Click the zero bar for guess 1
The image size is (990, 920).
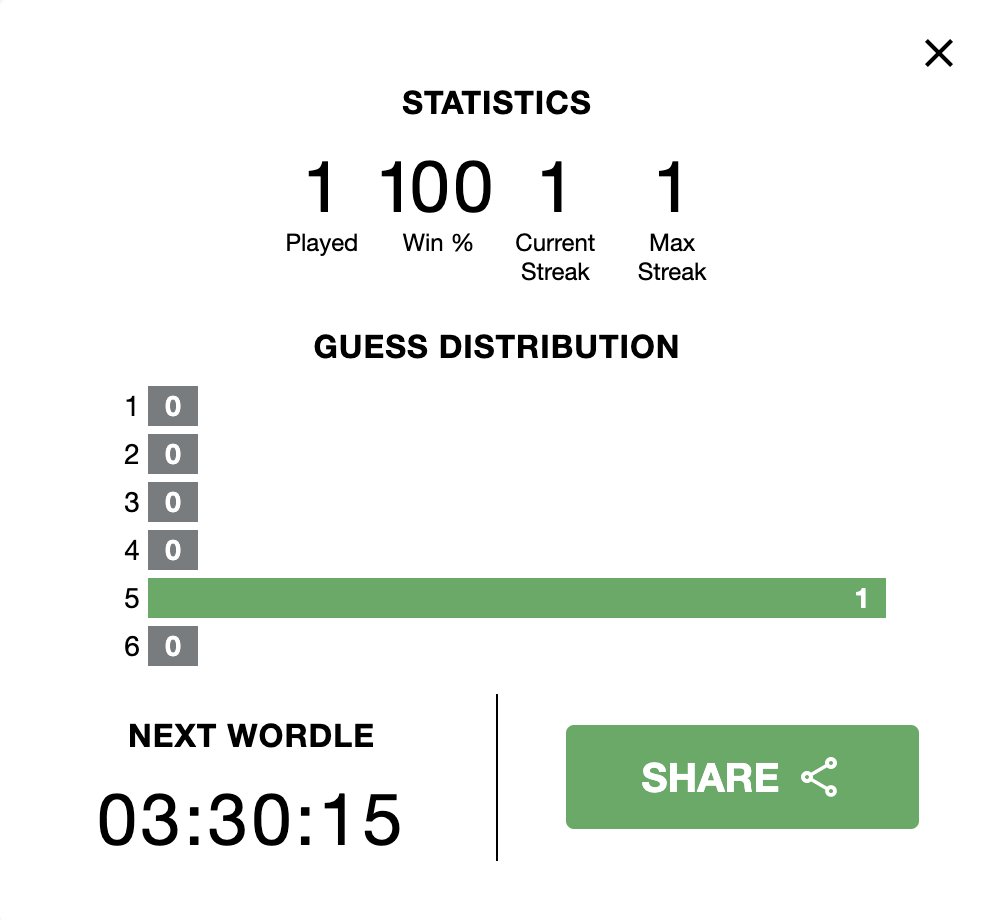click(x=172, y=406)
